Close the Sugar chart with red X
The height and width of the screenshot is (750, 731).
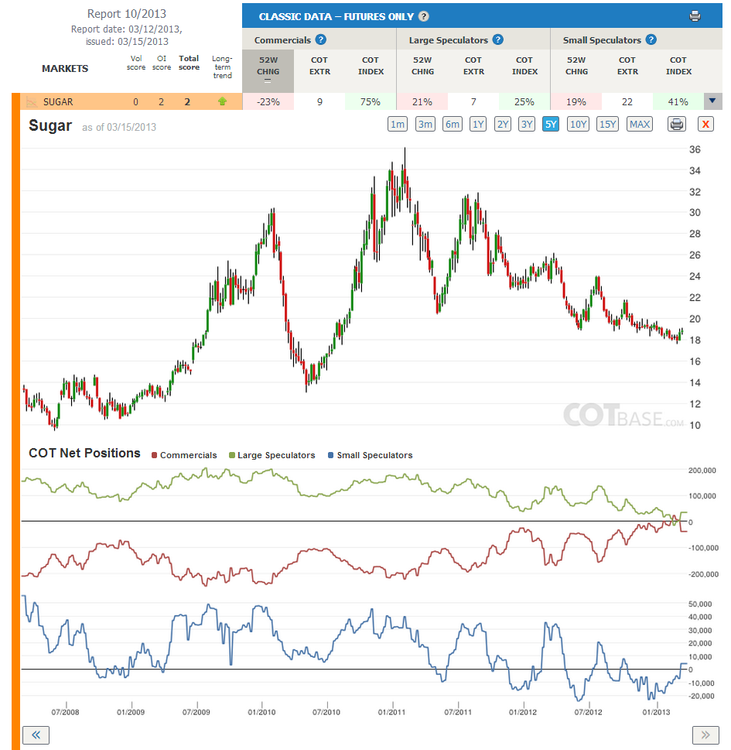705,124
